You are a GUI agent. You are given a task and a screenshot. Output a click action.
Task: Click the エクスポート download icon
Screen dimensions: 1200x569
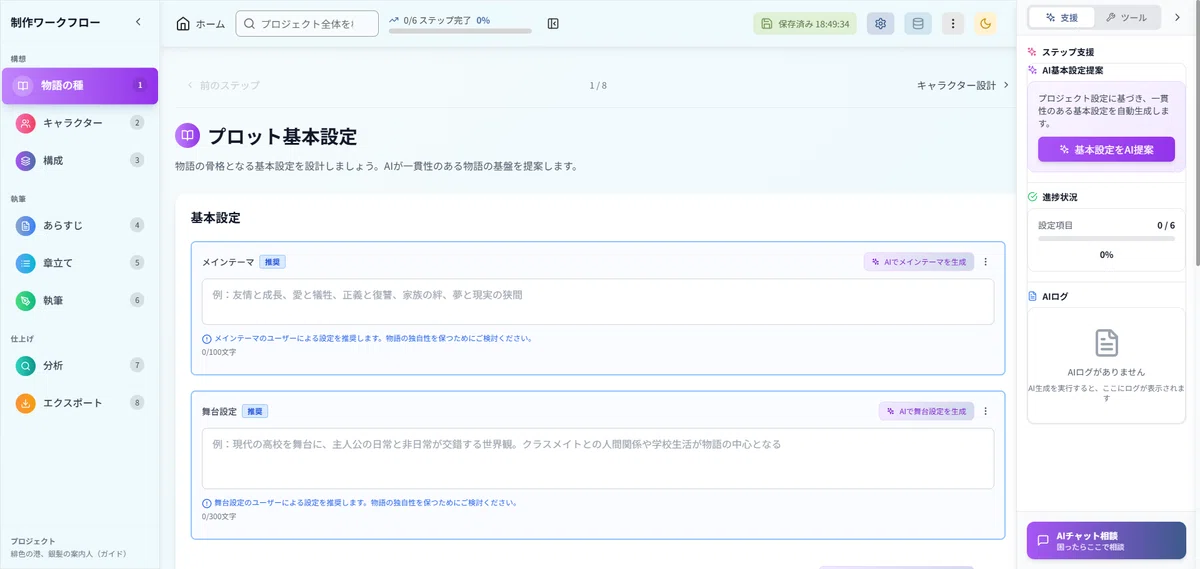click(x=26, y=403)
